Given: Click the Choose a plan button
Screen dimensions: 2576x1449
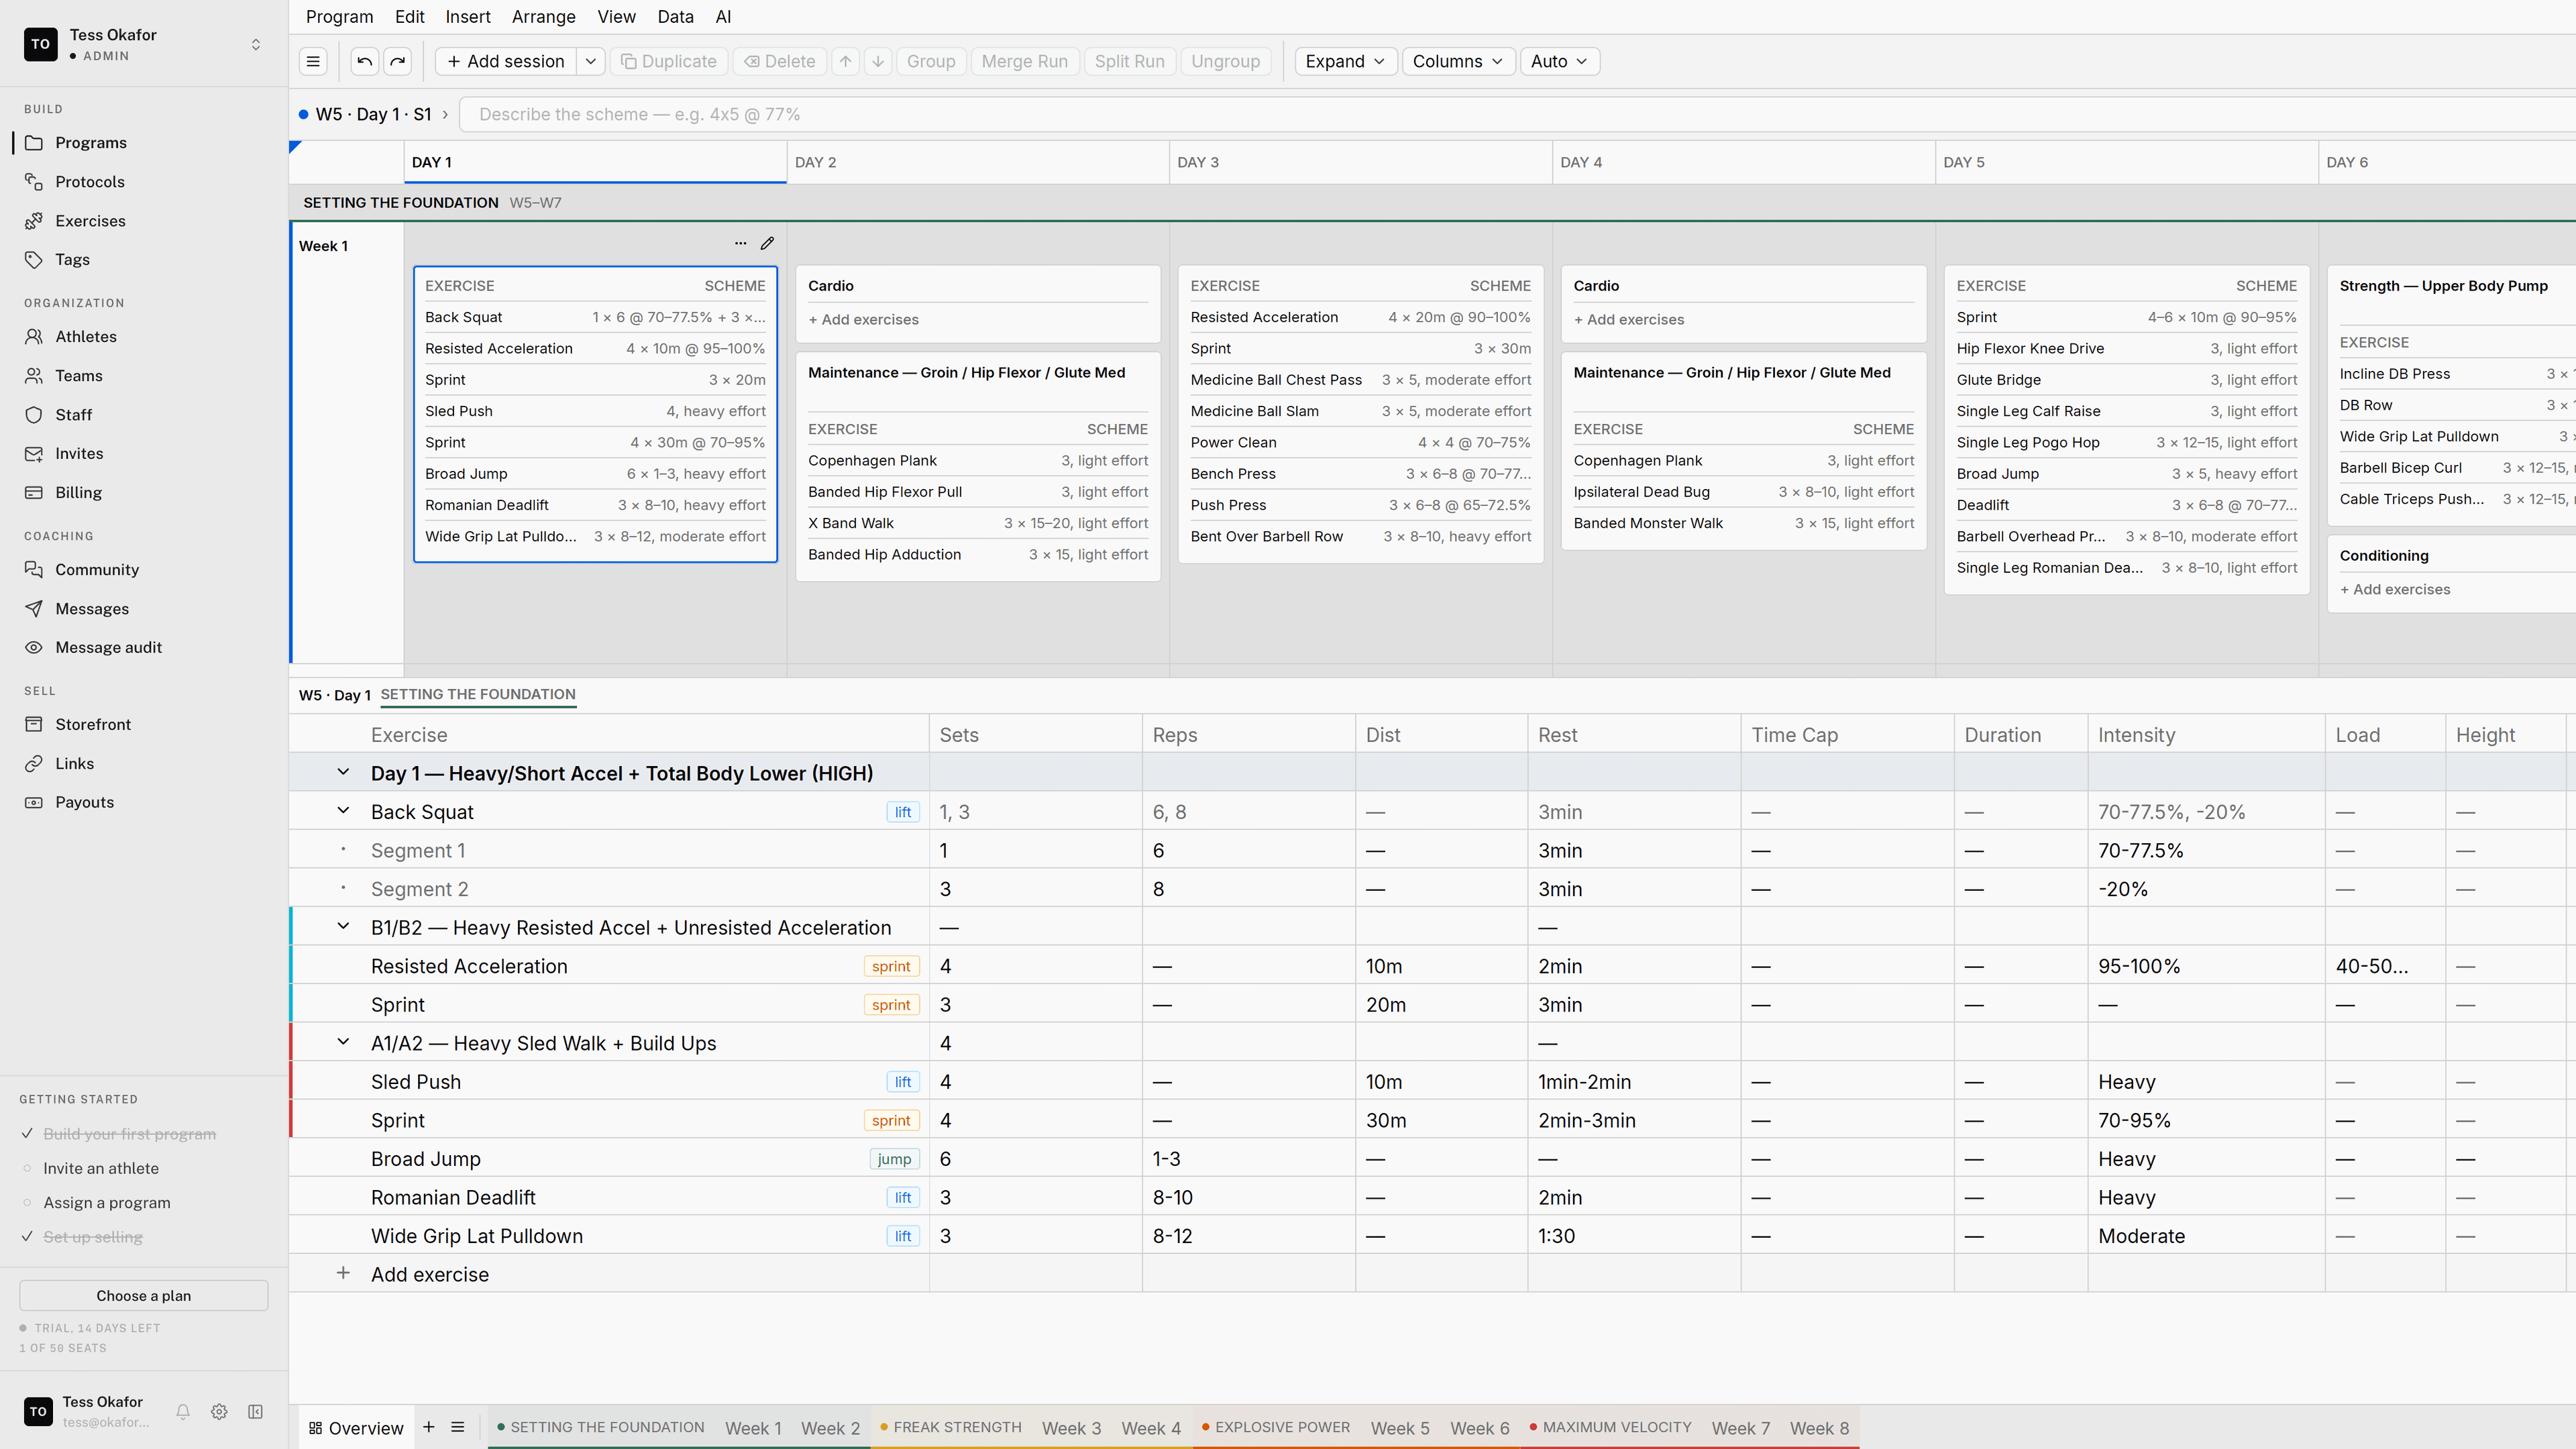Looking at the screenshot, I should tap(144, 1295).
